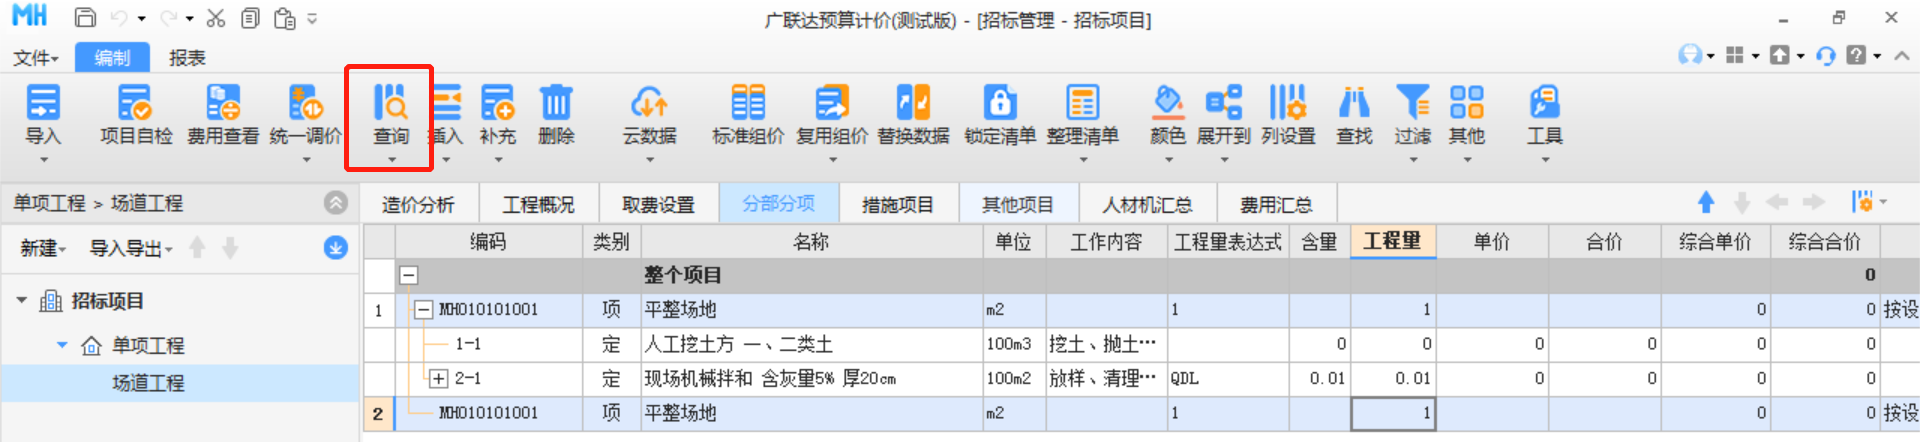Open the 导入导出 dropdown
This screenshot has height=442, width=1920.
tap(130, 248)
